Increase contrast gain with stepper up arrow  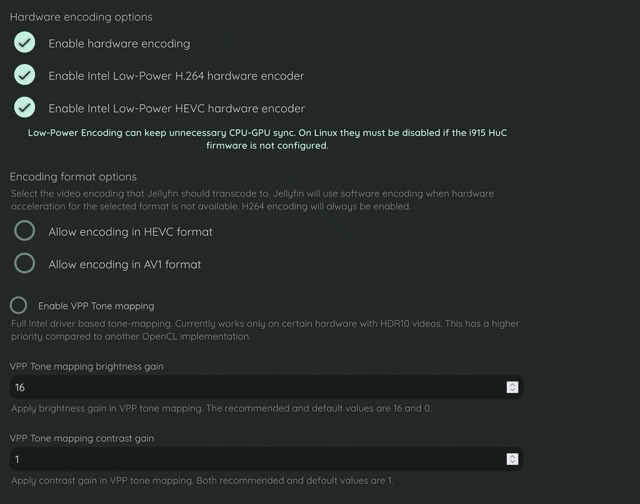click(512, 456)
